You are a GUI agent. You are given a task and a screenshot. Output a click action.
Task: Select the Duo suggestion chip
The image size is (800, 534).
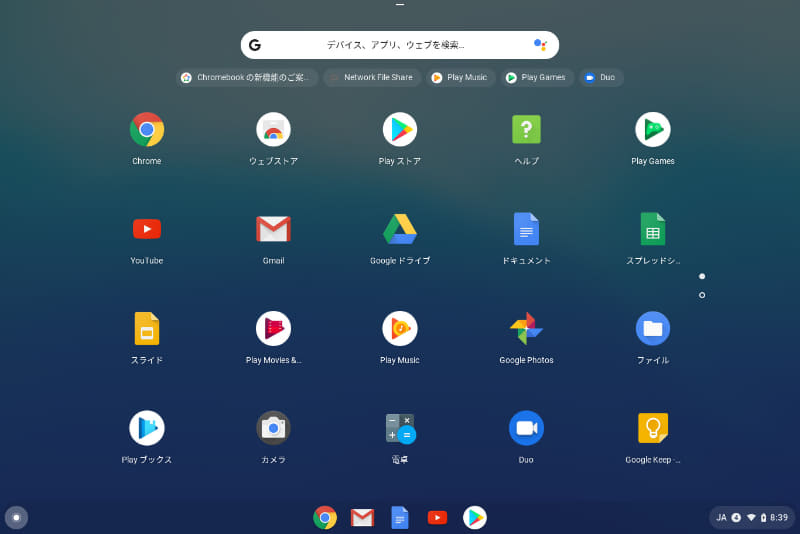(x=601, y=78)
